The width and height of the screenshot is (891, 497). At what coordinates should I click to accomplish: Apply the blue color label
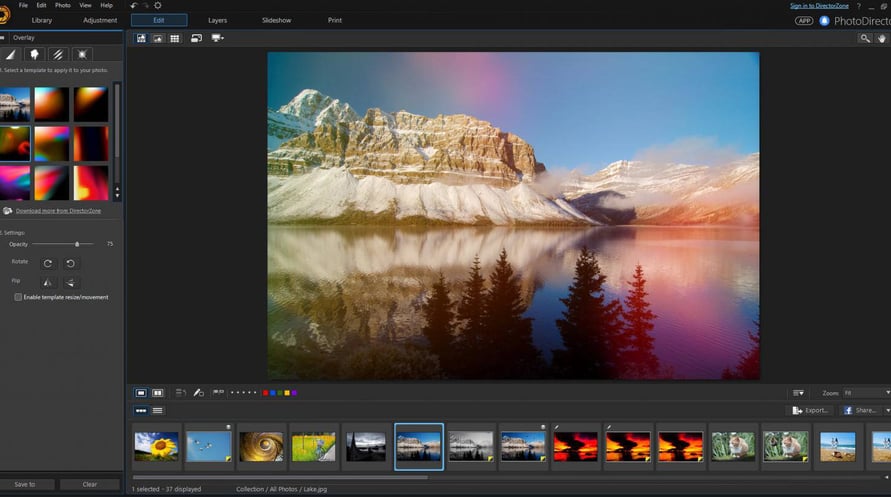pos(273,392)
